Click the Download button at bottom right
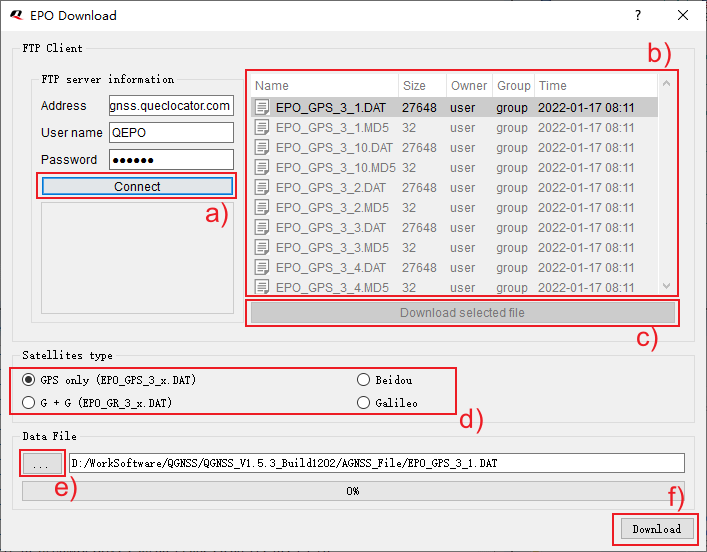This screenshot has width=707, height=552. [x=656, y=528]
